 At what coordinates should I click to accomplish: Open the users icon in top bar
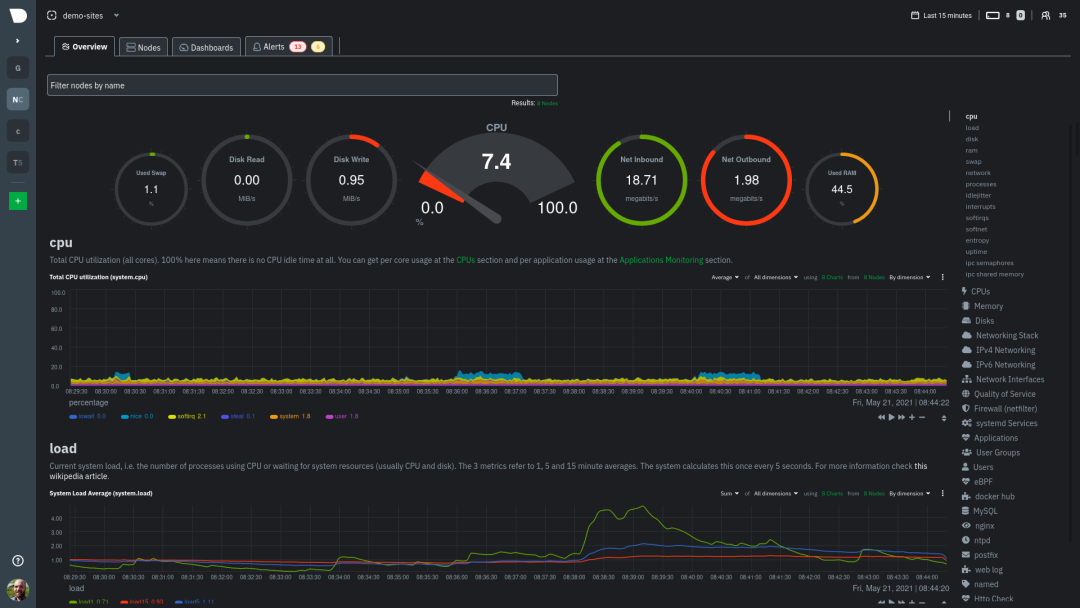1046,15
